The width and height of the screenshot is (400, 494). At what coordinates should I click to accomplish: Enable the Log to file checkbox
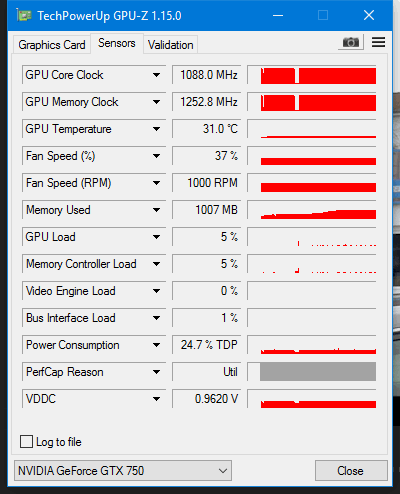[x=26, y=441]
